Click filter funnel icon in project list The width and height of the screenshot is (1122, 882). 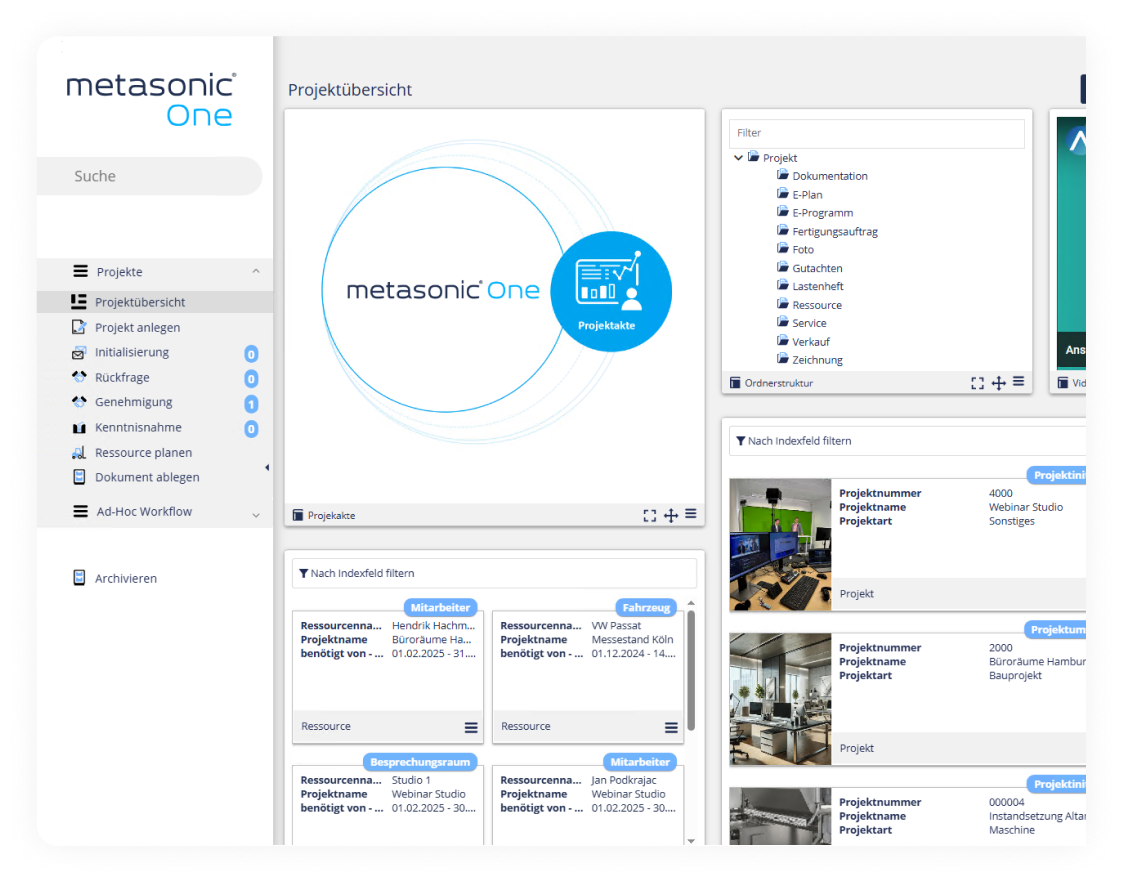point(741,441)
